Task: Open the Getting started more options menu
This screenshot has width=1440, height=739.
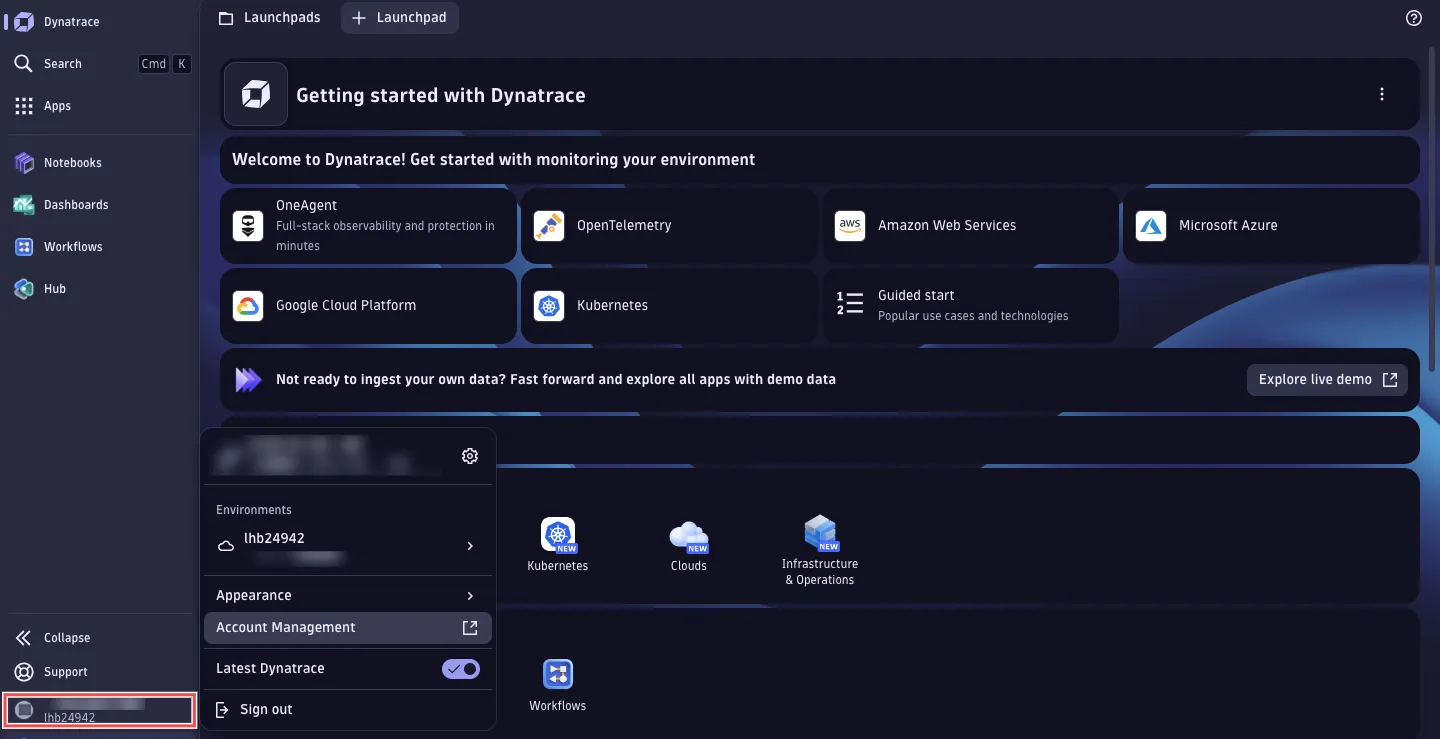Action: 1382,94
